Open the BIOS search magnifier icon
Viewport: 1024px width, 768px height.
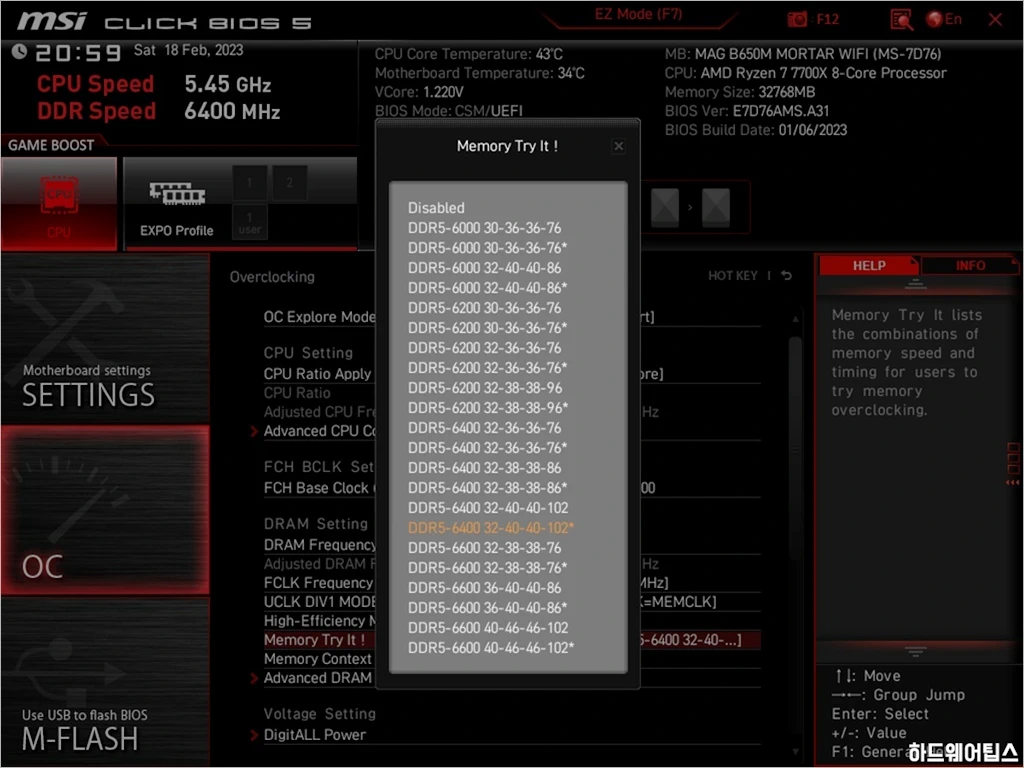tap(901, 20)
